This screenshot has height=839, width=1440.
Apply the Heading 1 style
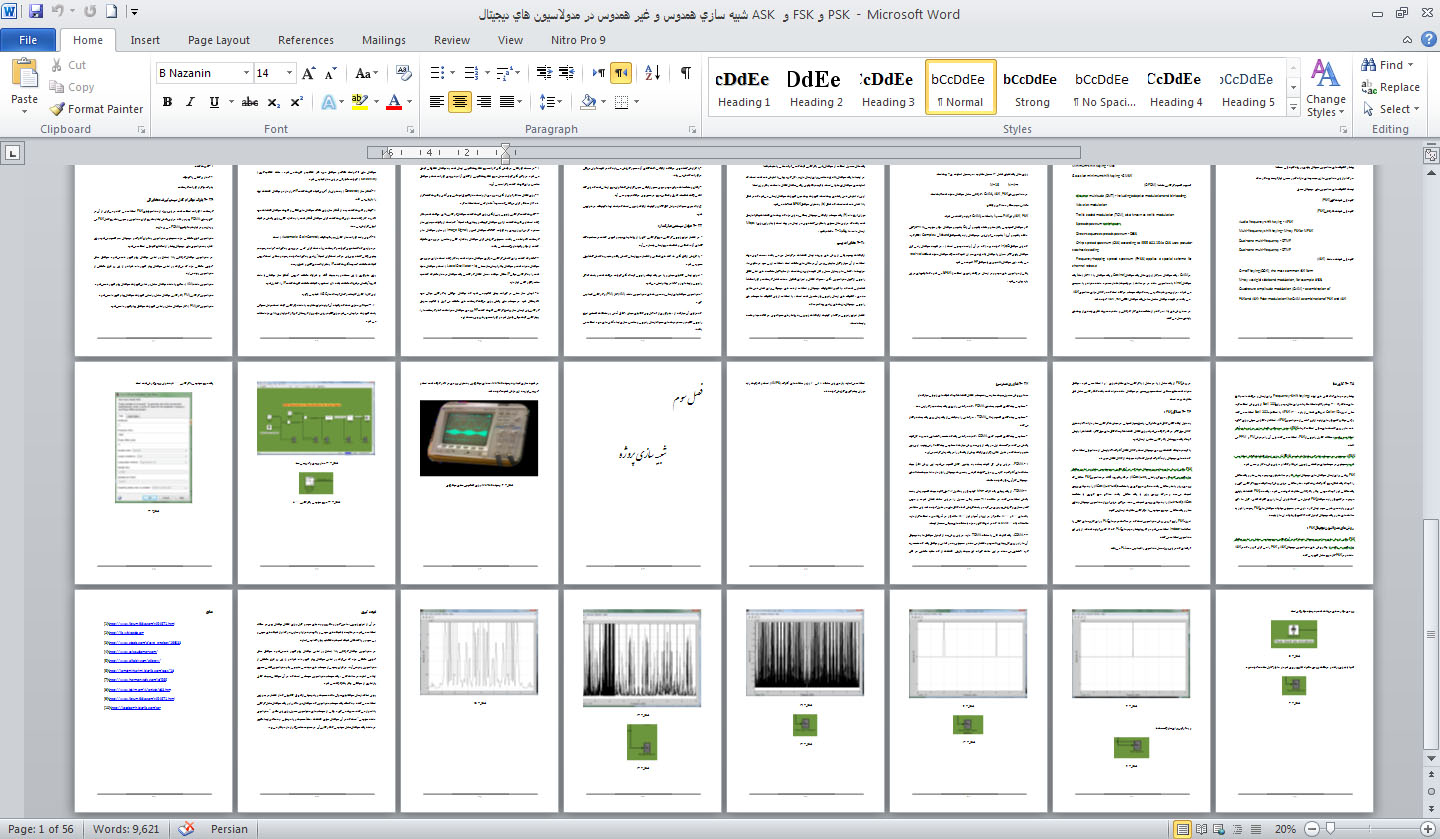[x=744, y=88]
